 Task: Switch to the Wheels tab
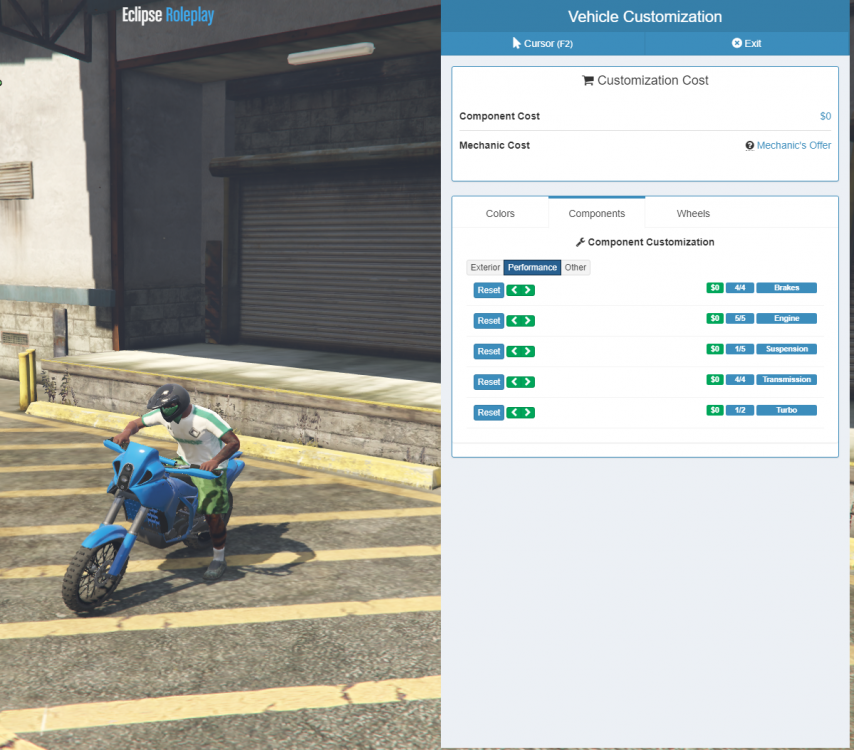pyautogui.click(x=693, y=214)
